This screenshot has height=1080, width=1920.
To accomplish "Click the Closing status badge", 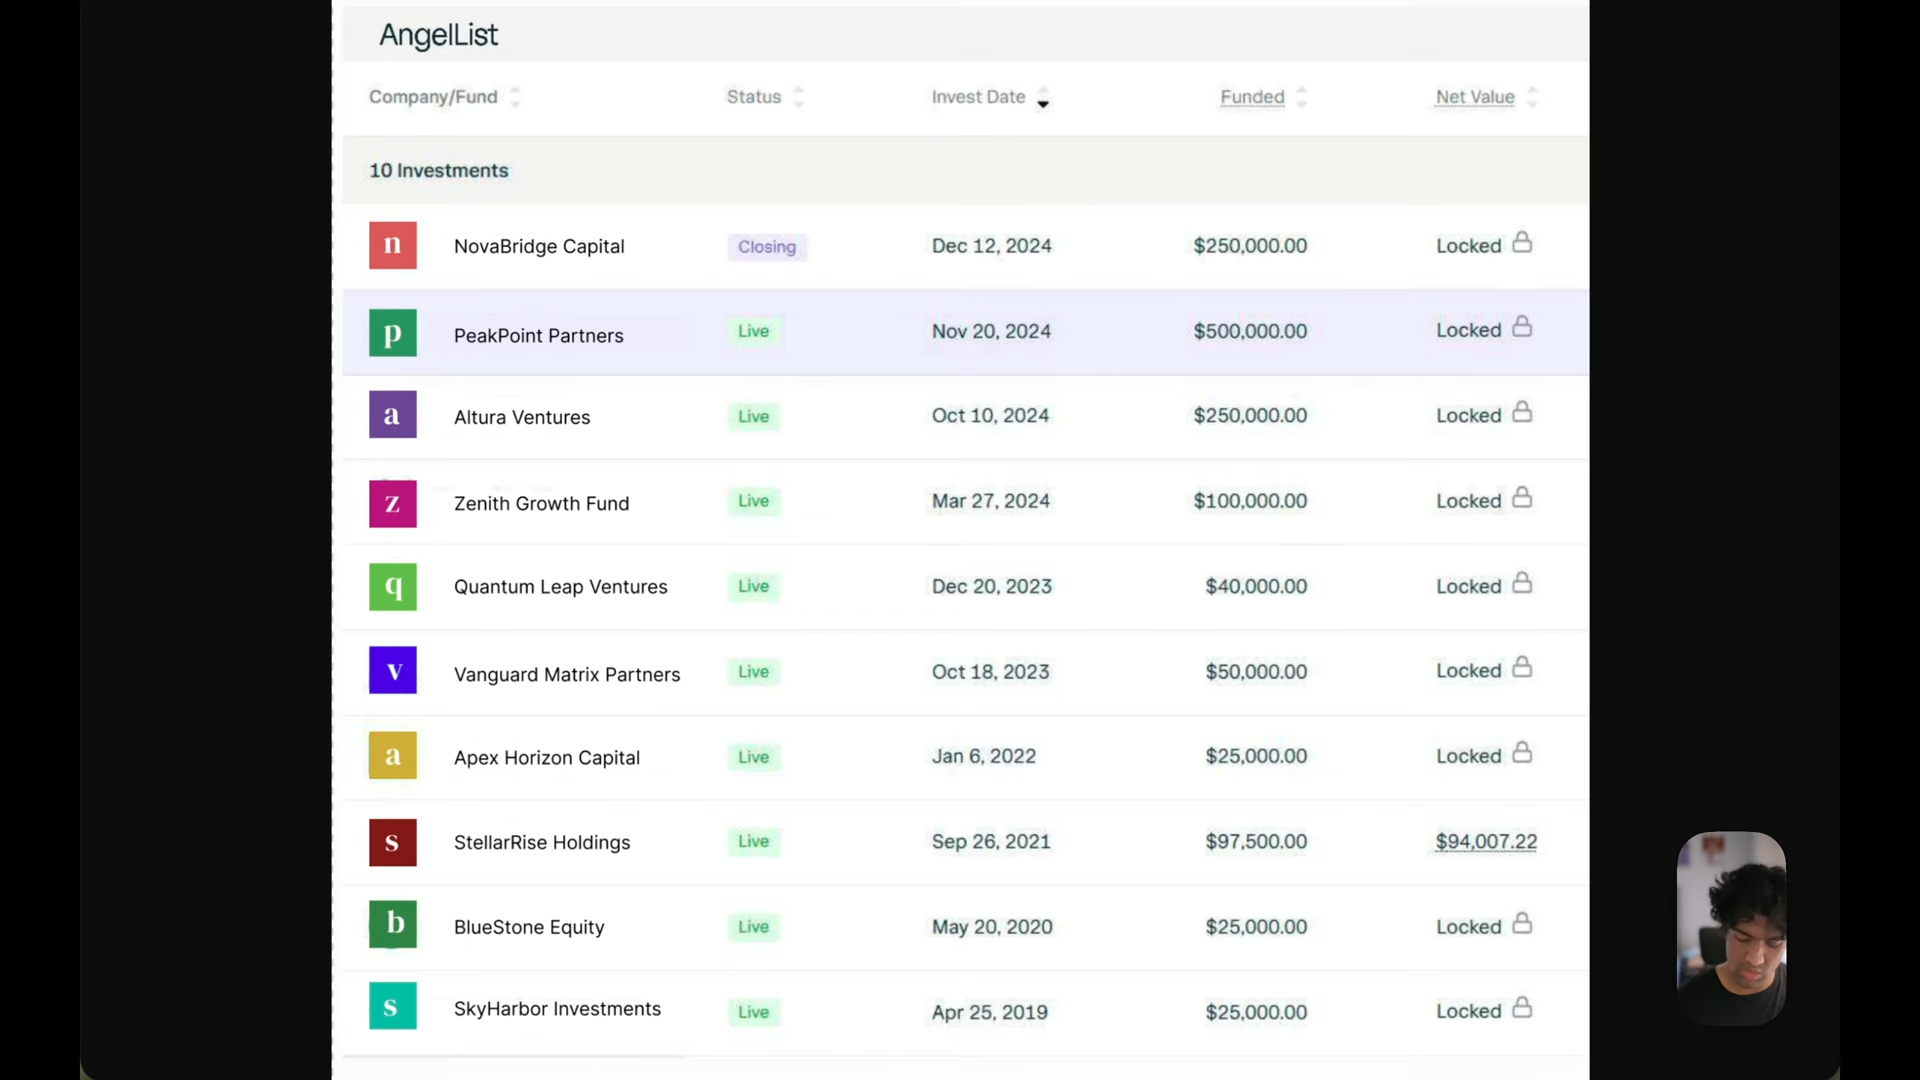I will click(x=766, y=247).
